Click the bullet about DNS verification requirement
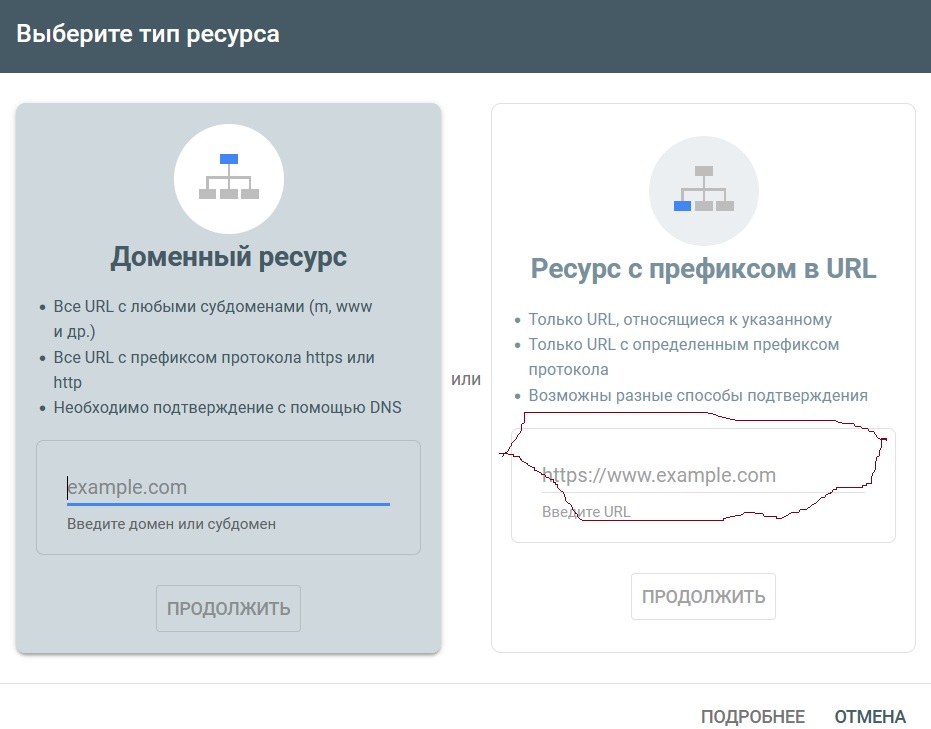This screenshot has width=931, height=729. [x=227, y=407]
